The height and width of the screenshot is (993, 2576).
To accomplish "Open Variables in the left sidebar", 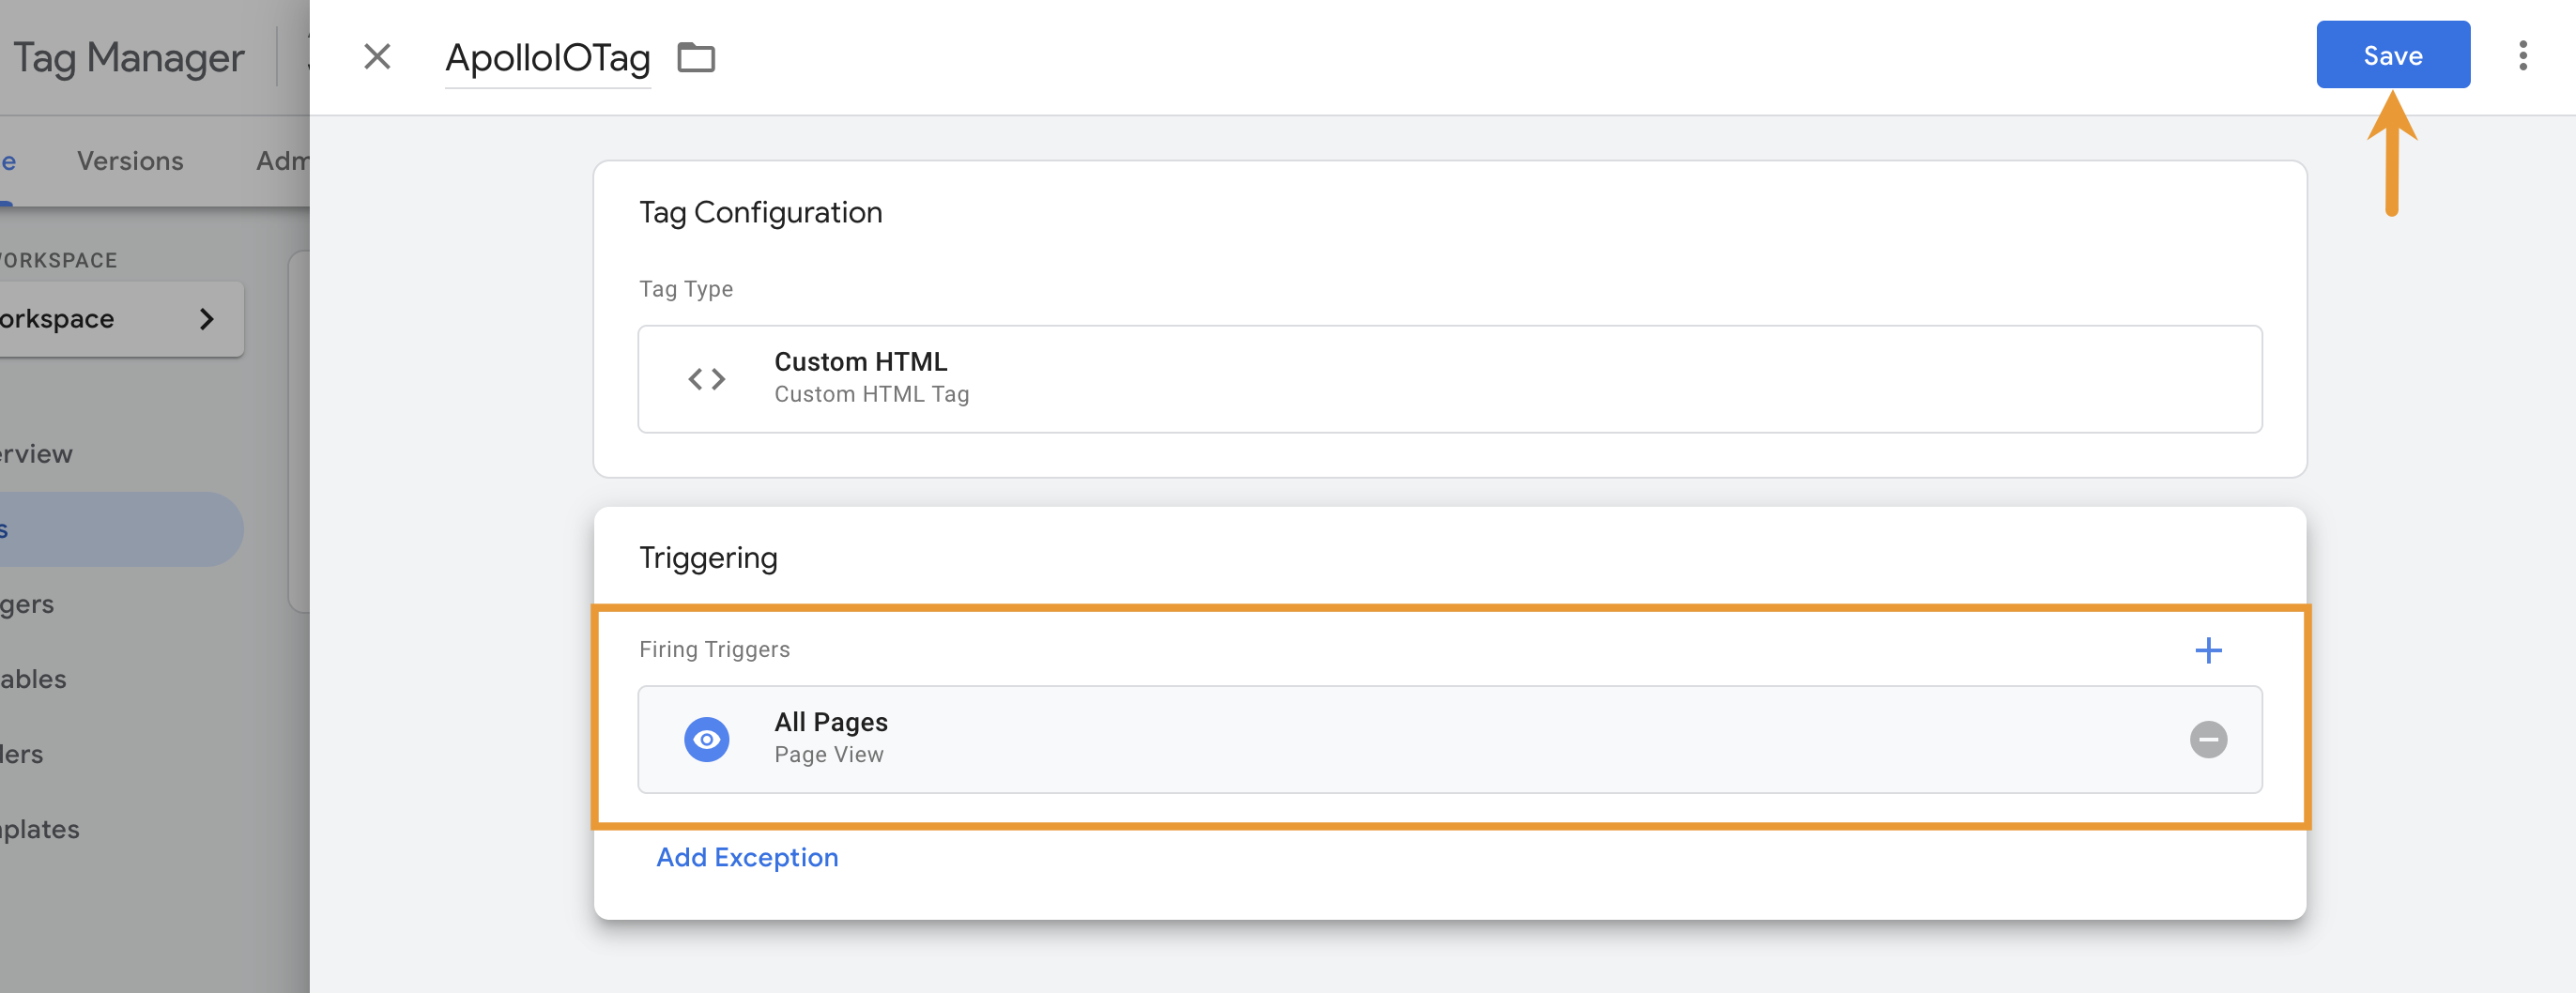I will tap(33, 679).
